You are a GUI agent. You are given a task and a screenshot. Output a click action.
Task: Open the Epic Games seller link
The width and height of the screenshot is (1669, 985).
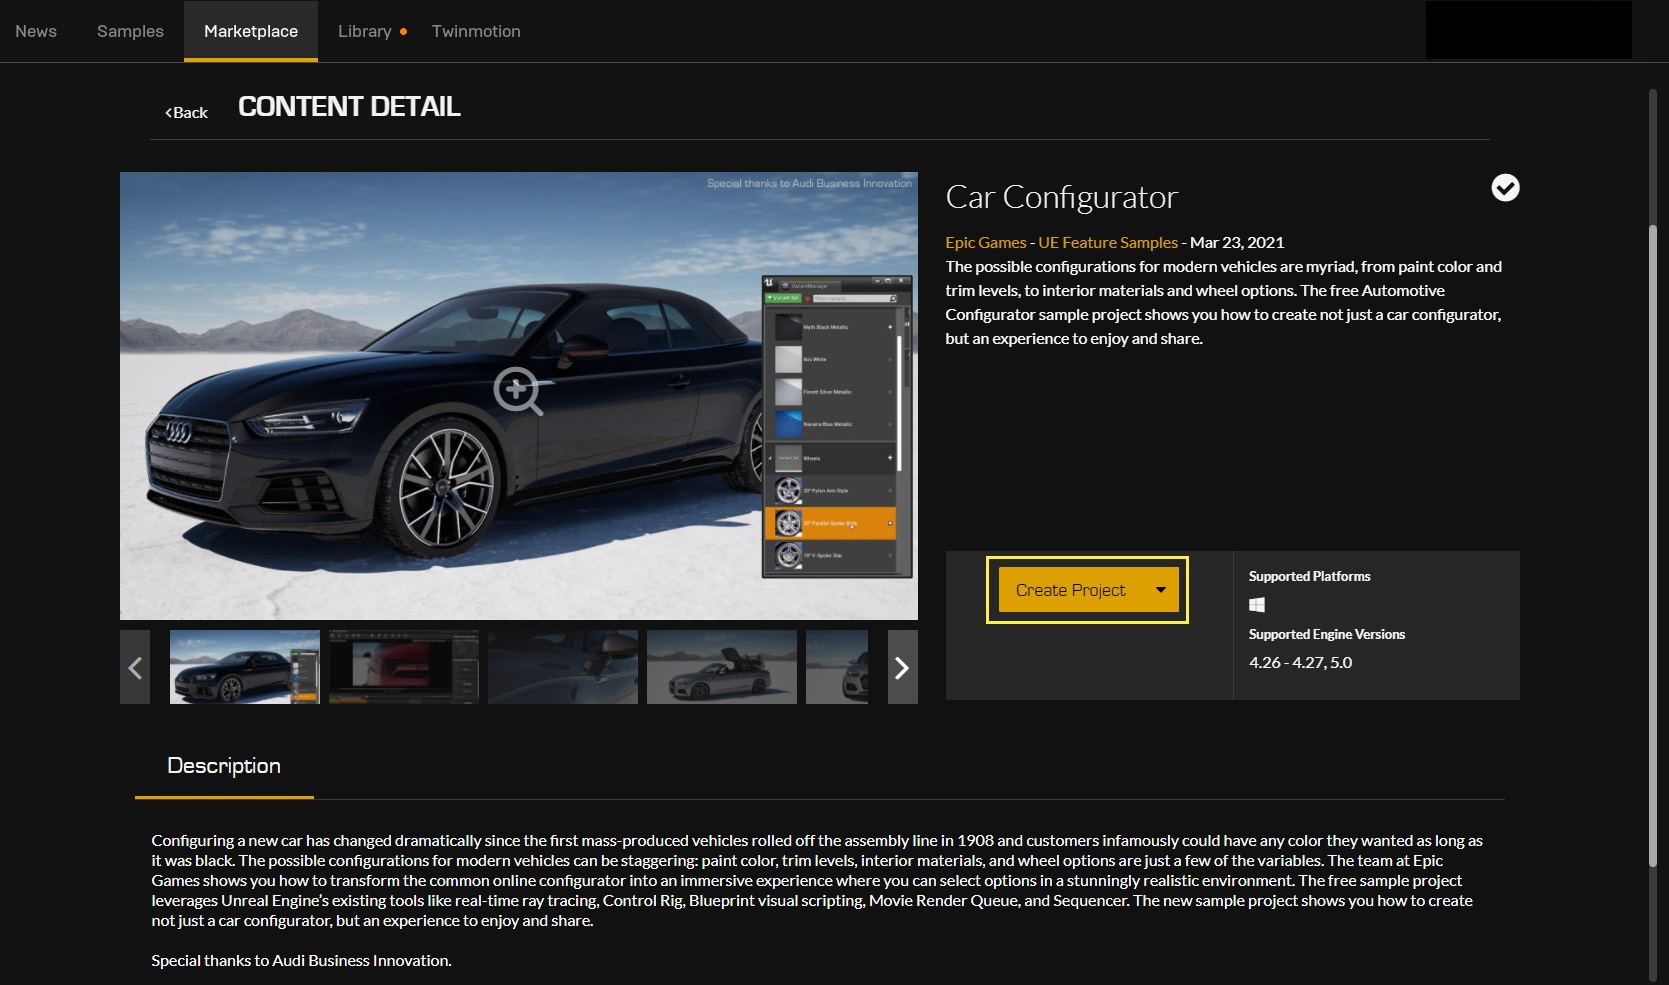click(x=986, y=242)
